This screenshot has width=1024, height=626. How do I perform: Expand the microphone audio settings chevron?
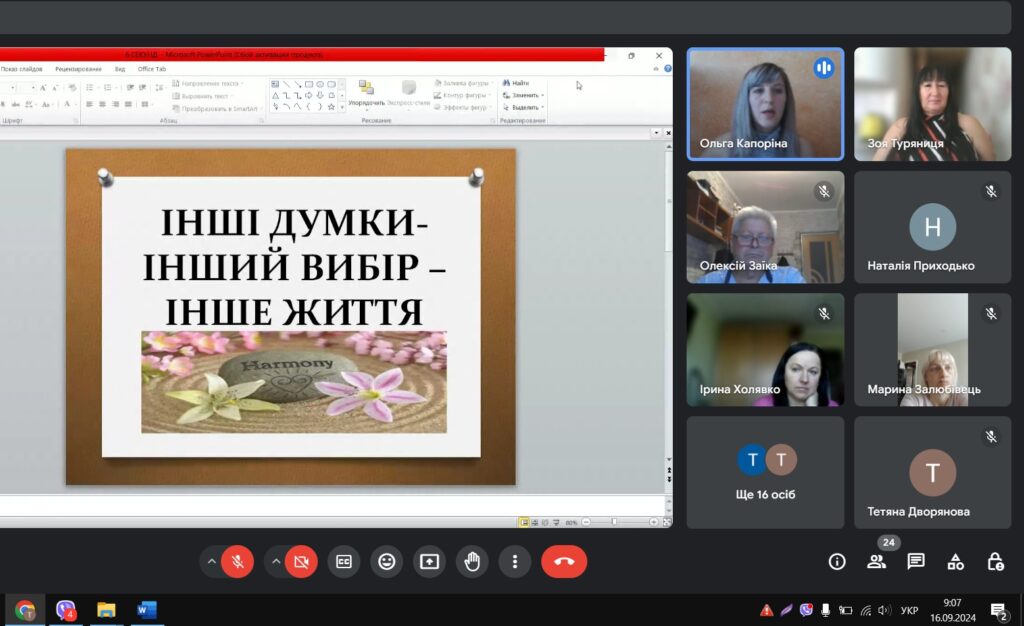211,561
